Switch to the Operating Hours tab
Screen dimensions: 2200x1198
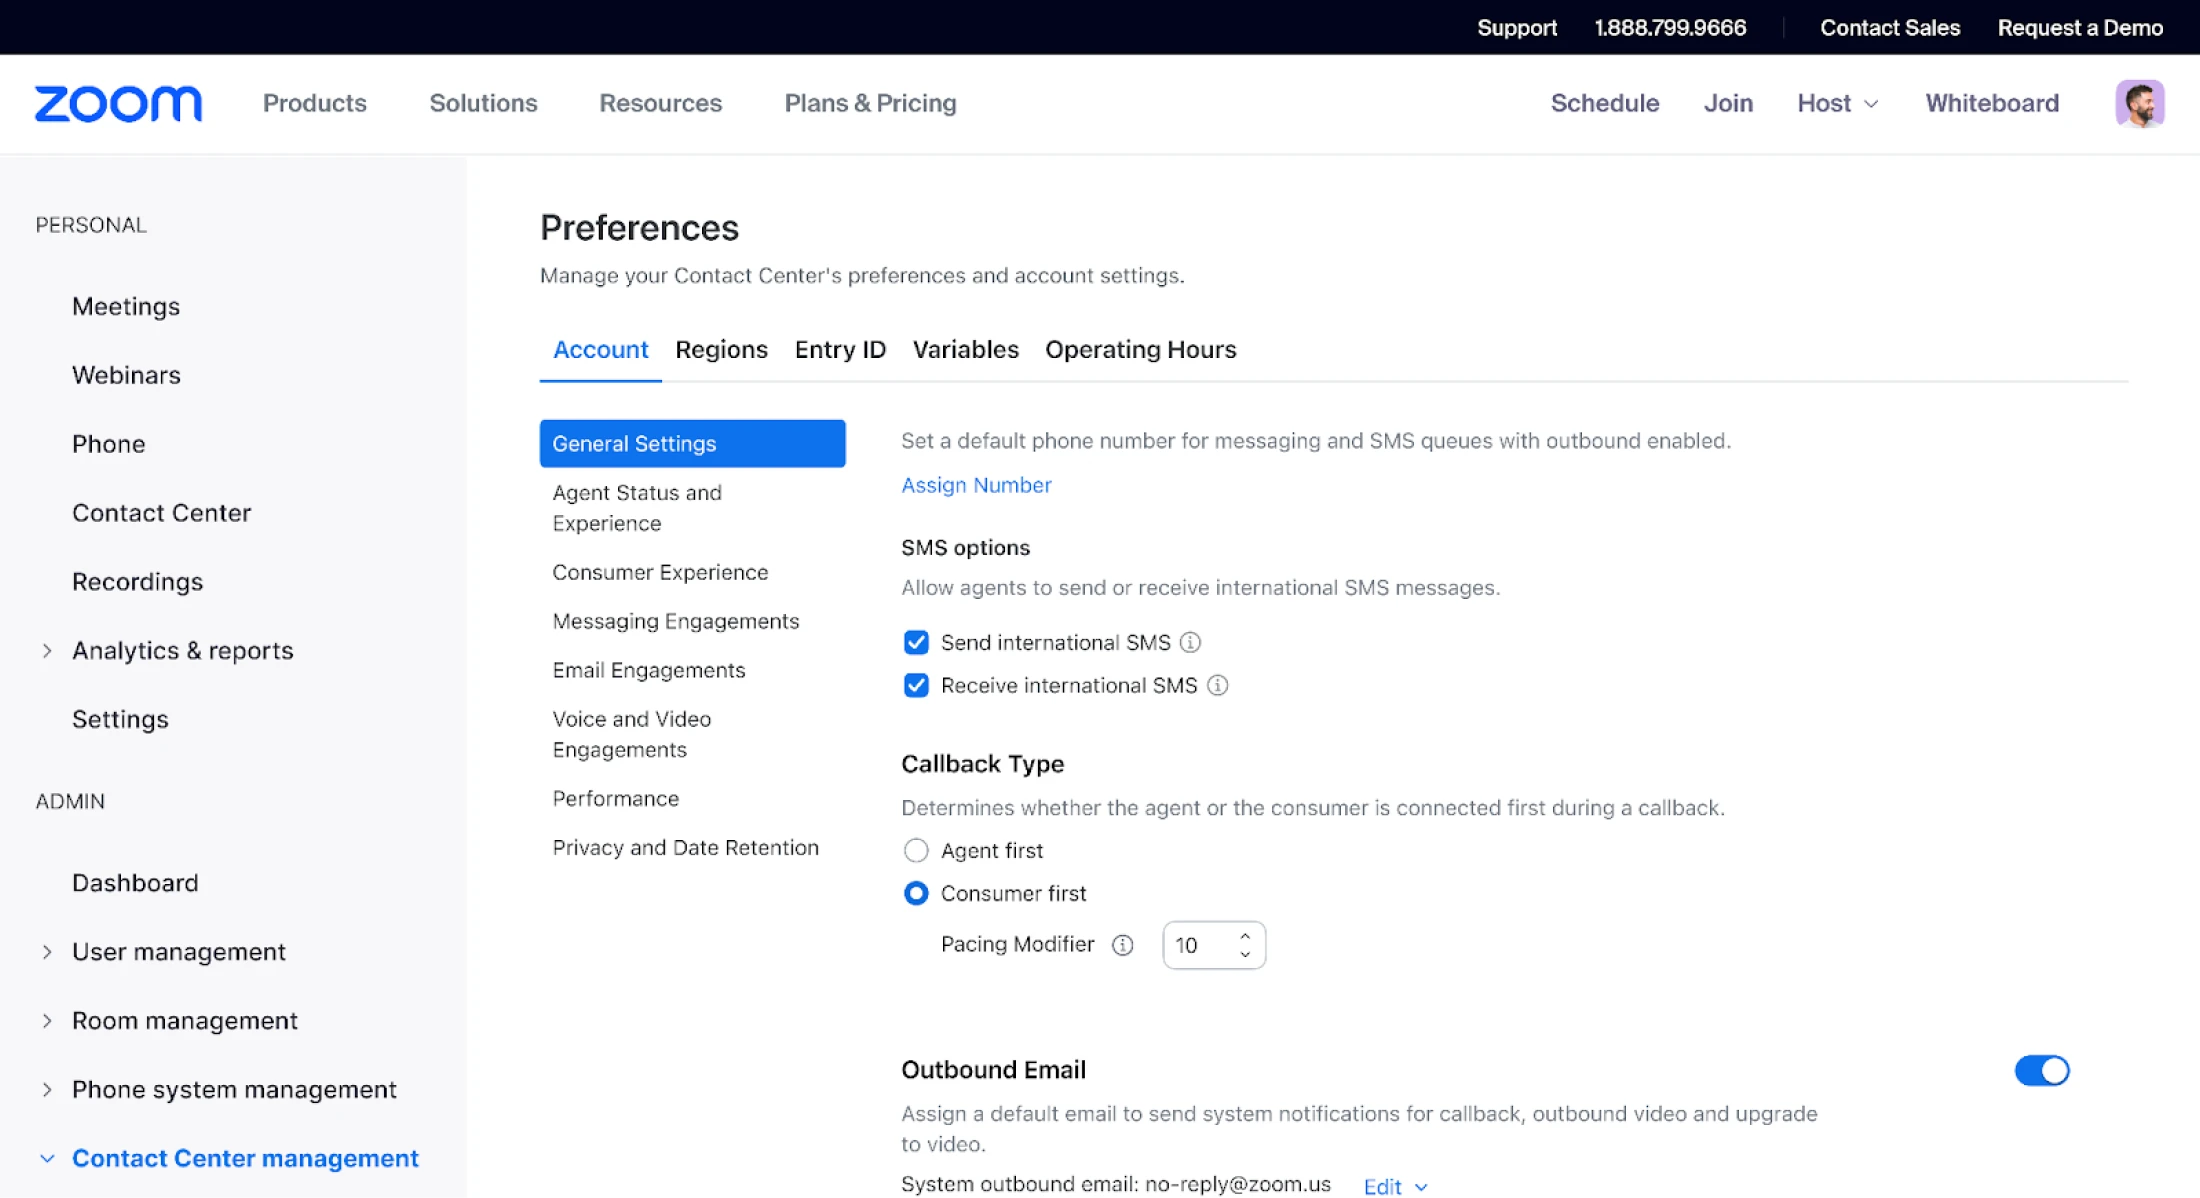(x=1141, y=349)
